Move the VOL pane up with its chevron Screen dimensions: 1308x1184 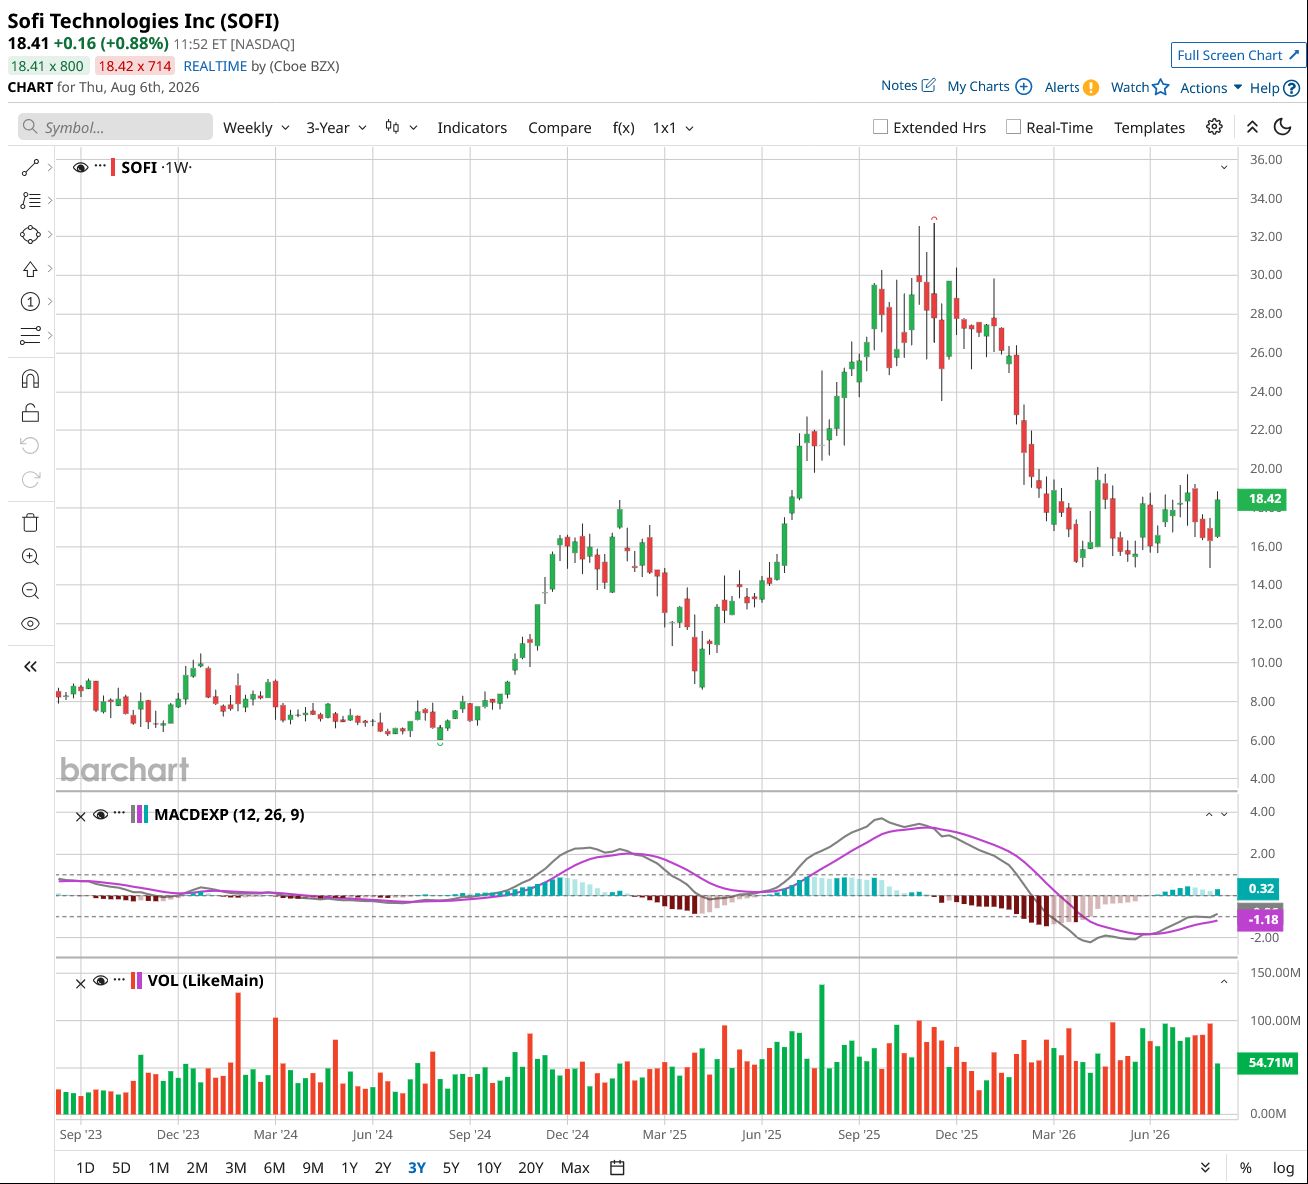coord(1224,982)
